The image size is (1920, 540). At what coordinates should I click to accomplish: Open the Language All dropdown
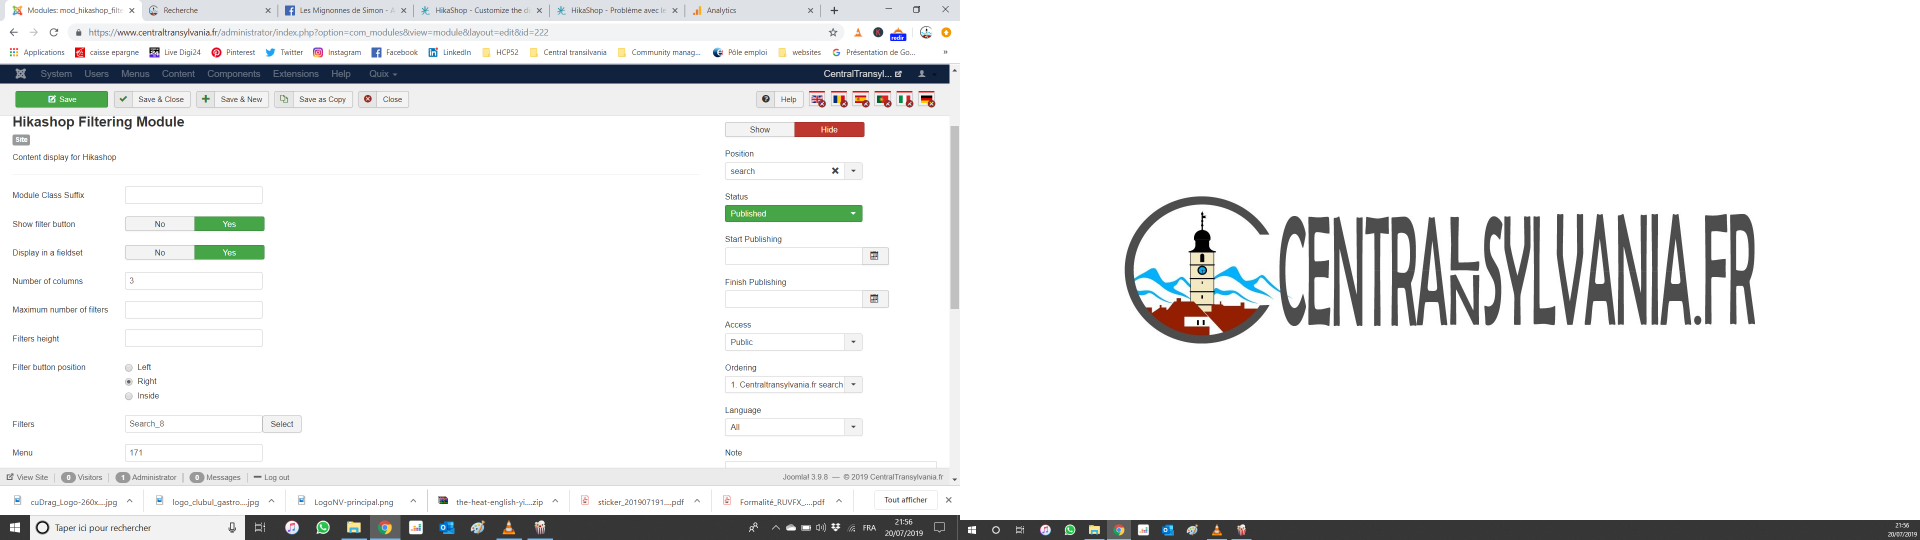793,427
